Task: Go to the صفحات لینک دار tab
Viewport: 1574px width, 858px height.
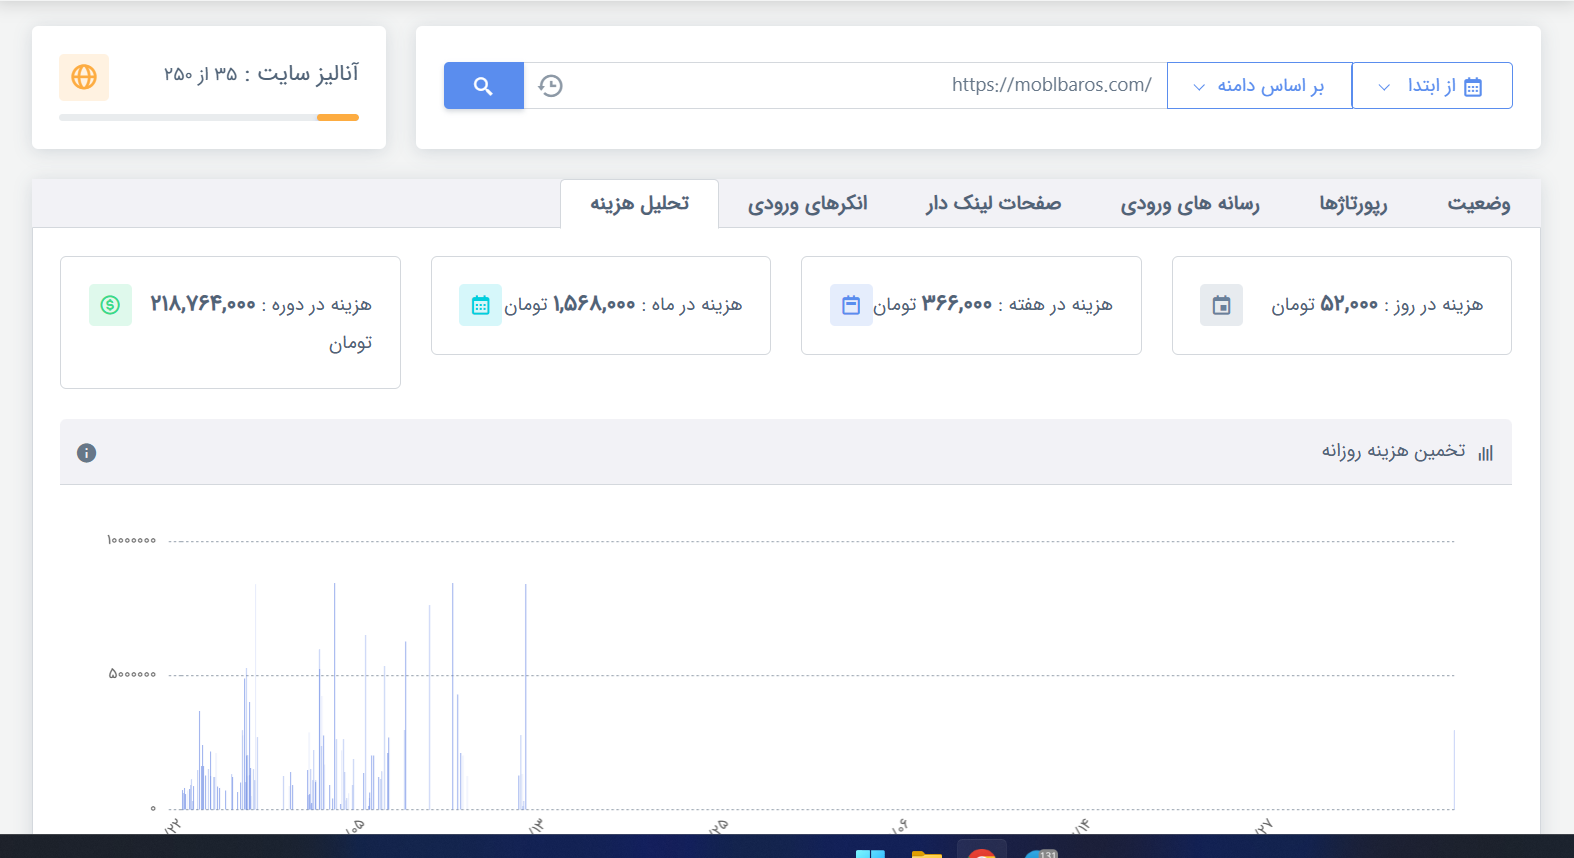Action: pyautogui.click(x=993, y=204)
